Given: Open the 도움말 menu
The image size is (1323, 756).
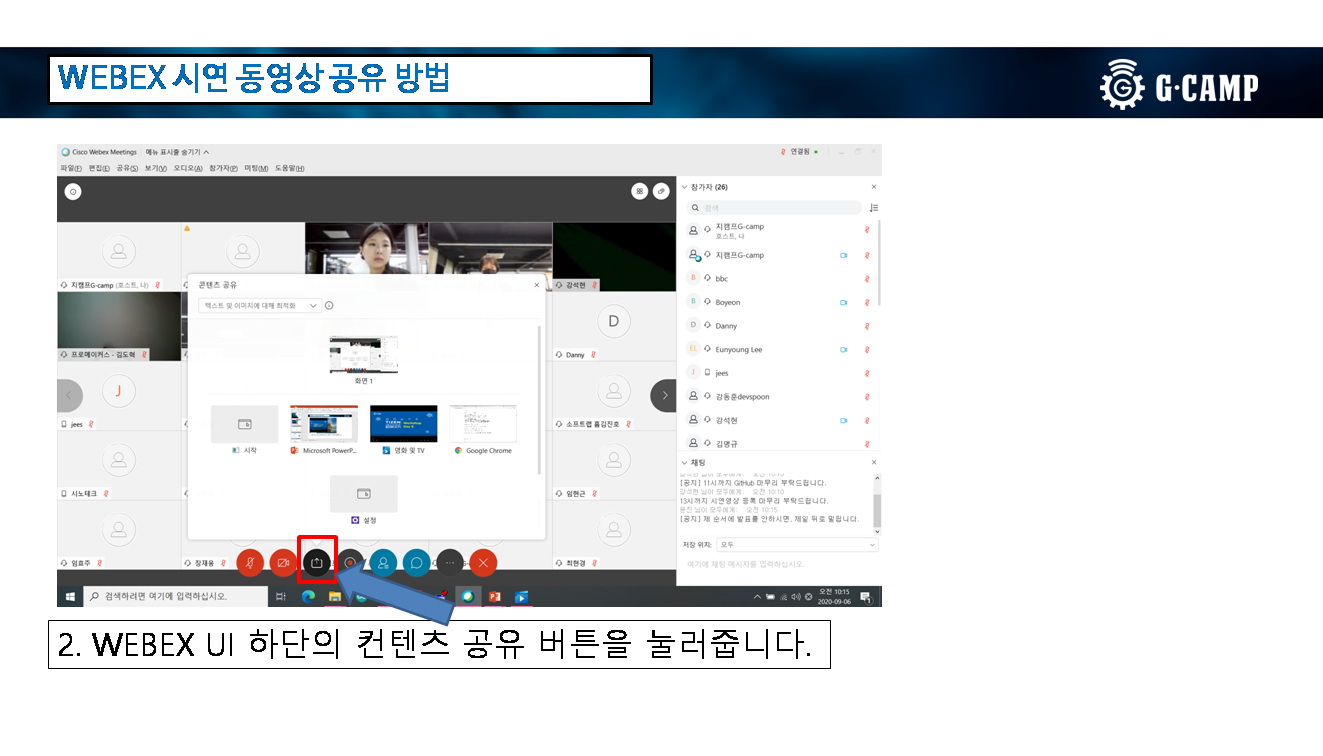Looking at the screenshot, I should 290,168.
